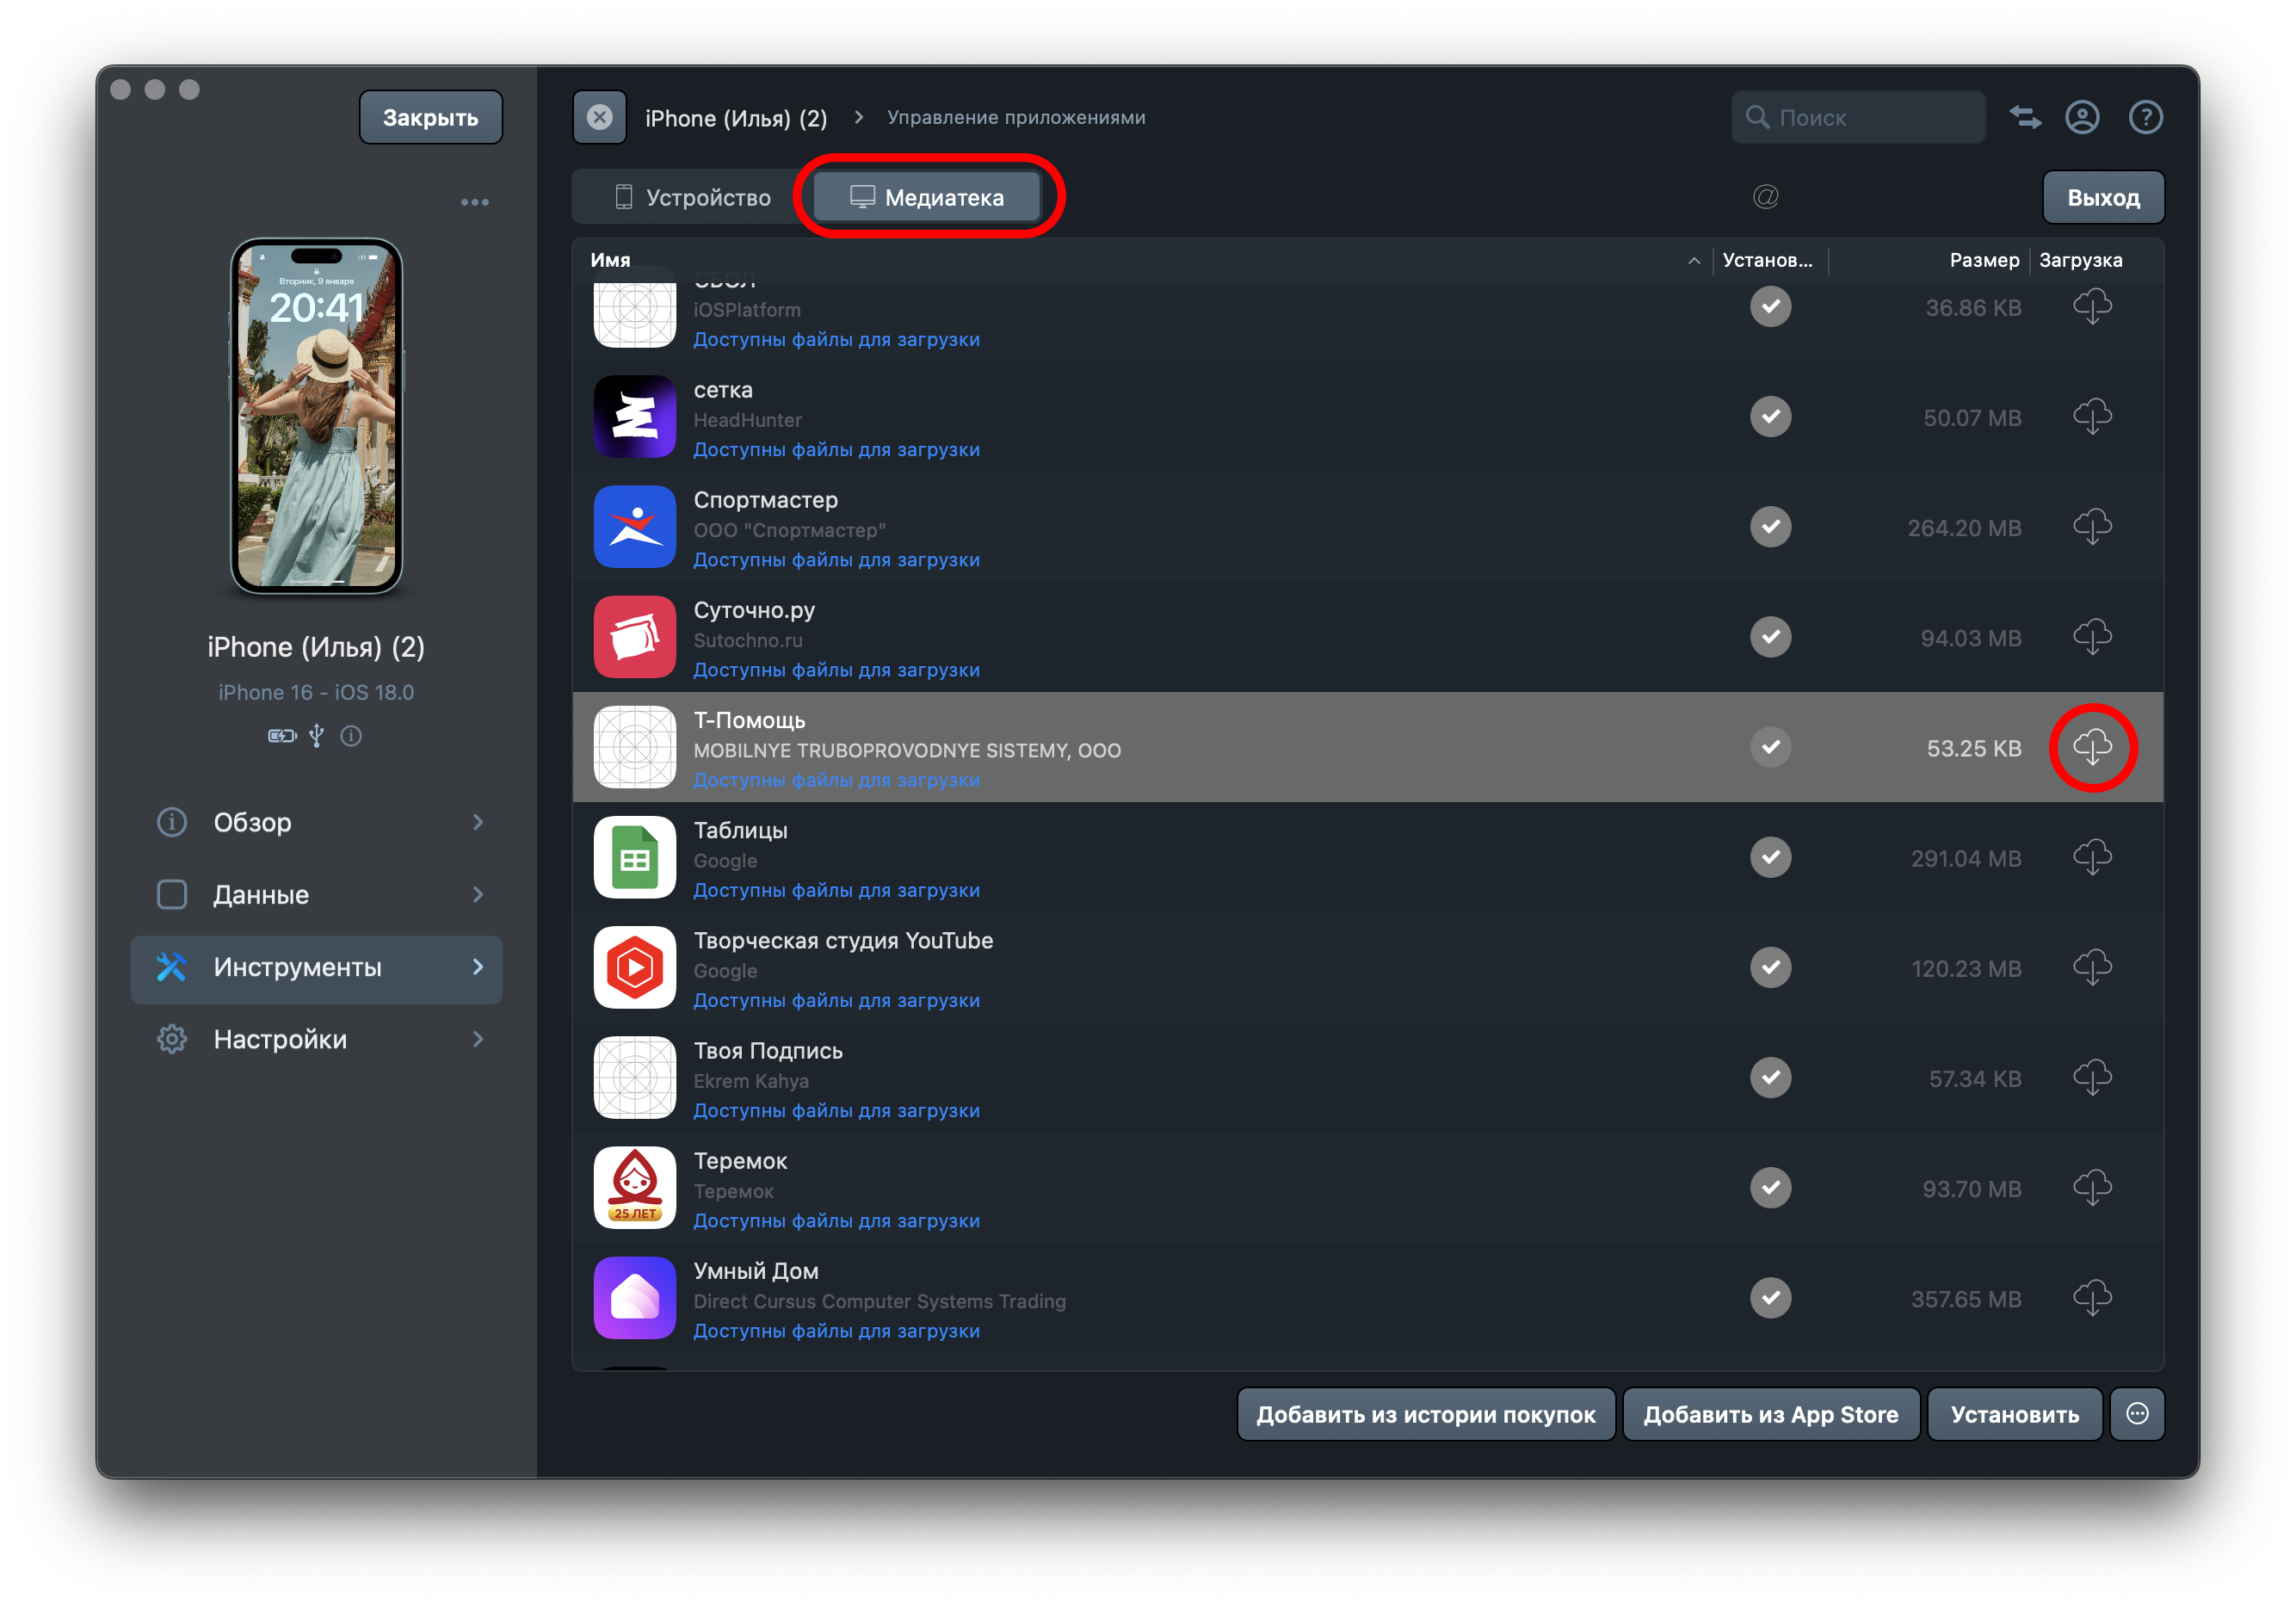2296x1606 pixels.
Task: Toggle installed checkmark for Теремок
Action: pyautogui.click(x=1770, y=1187)
